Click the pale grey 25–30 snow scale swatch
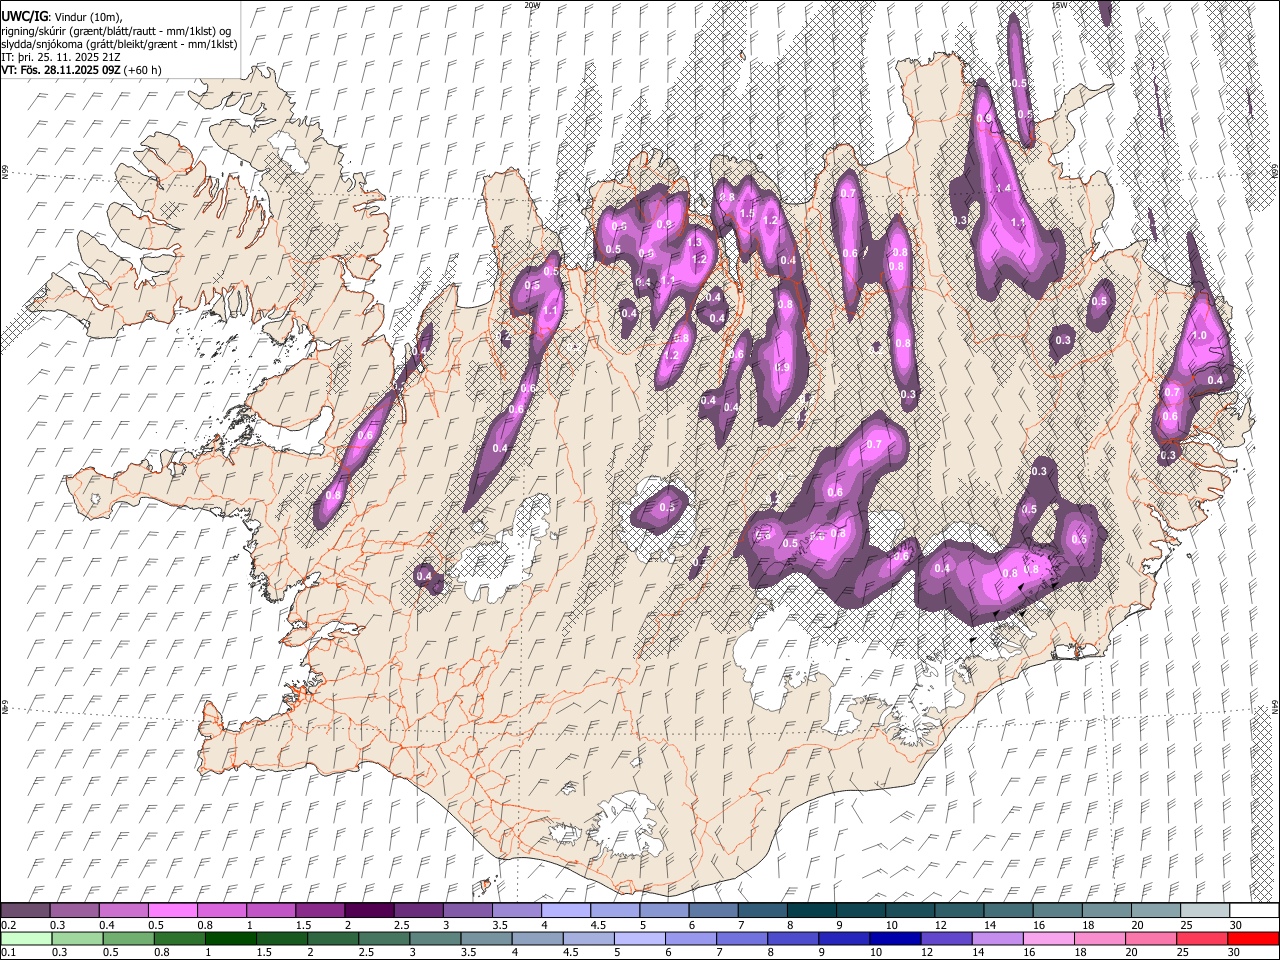 tap(1204, 910)
